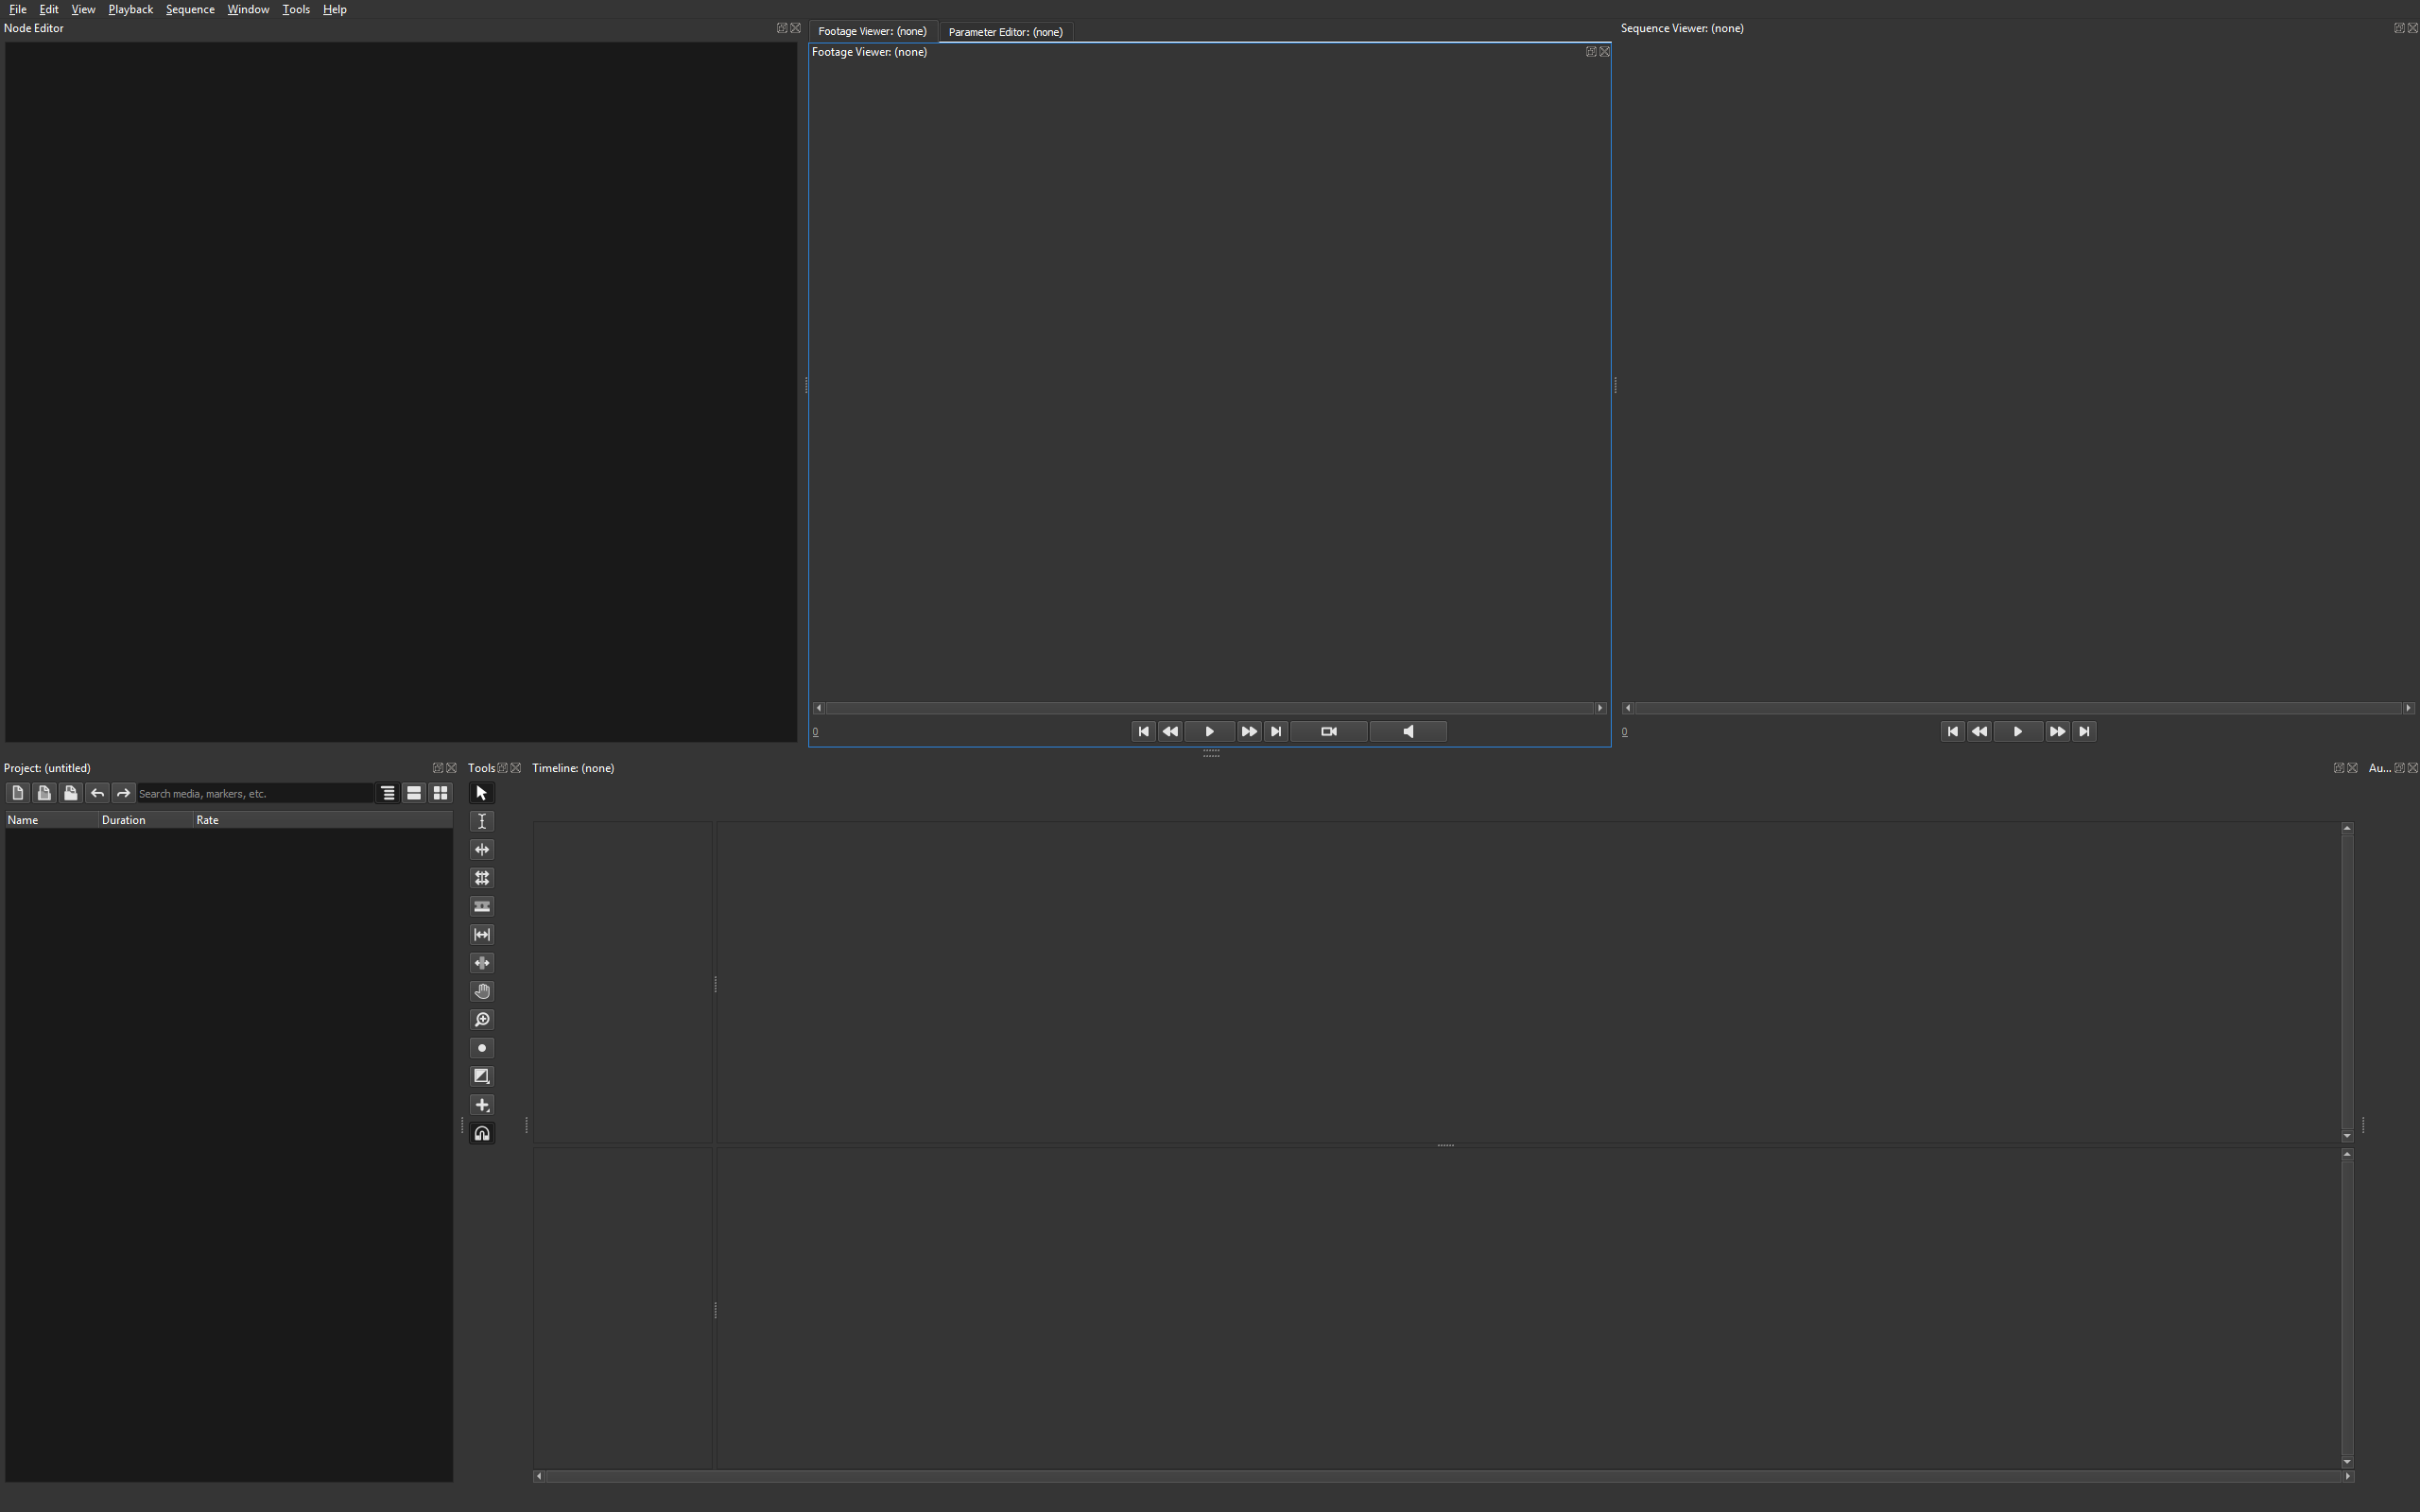Select the Zoom tool
The image size is (2420, 1512).
coord(481,1020)
